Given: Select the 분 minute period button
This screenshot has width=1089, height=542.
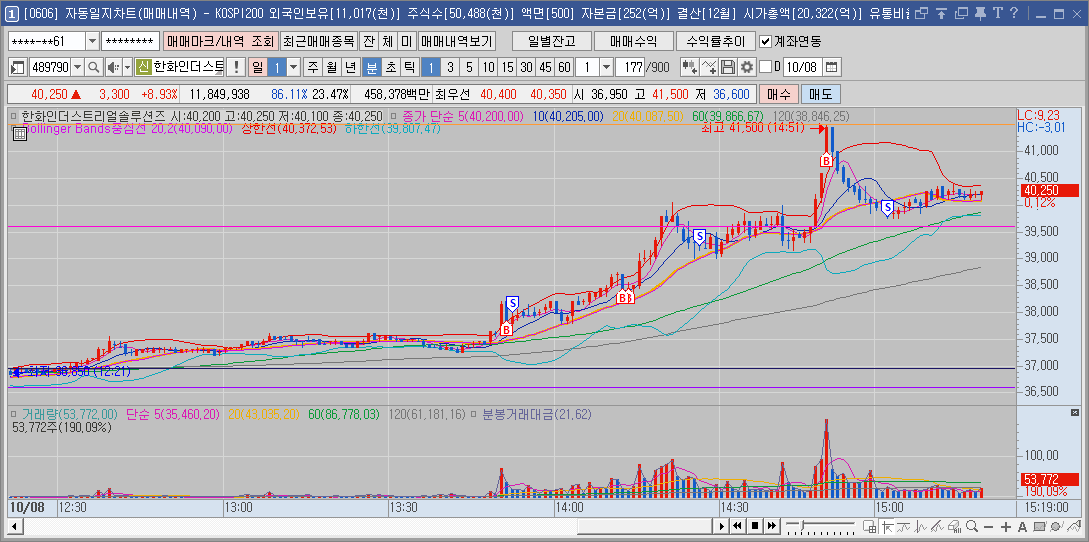Looking at the screenshot, I should [372, 67].
